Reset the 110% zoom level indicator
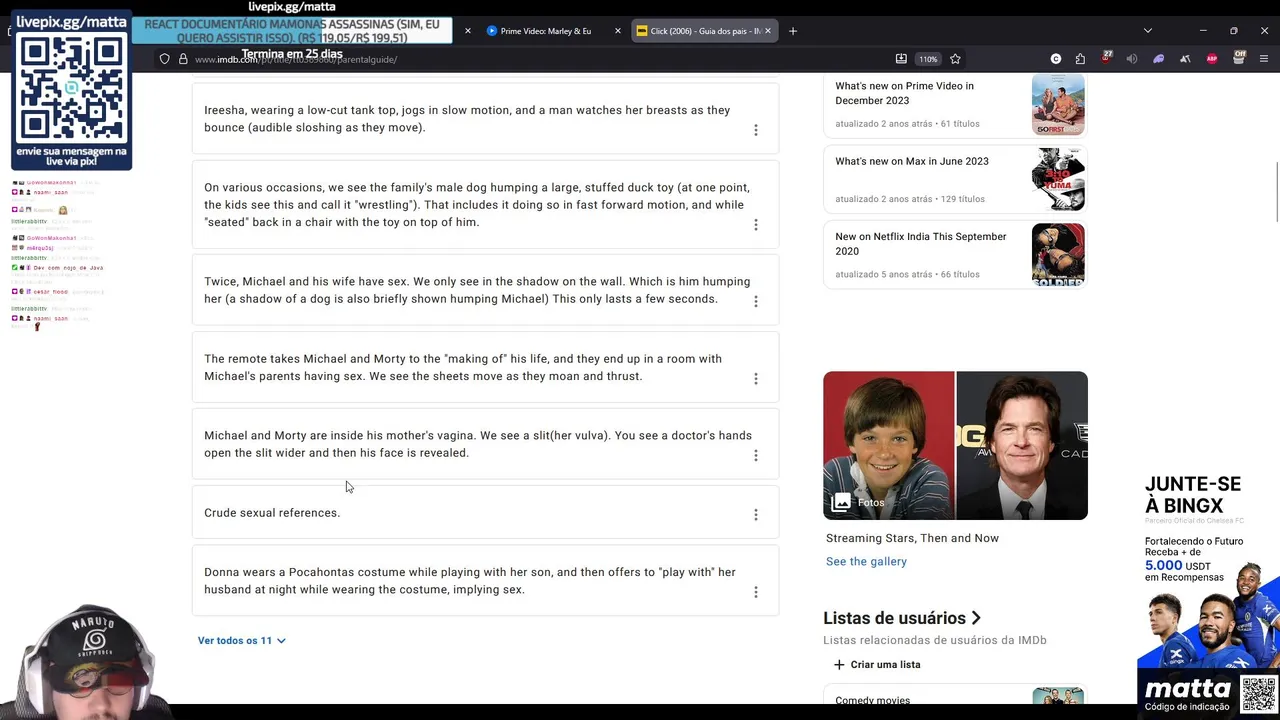 tap(929, 59)
